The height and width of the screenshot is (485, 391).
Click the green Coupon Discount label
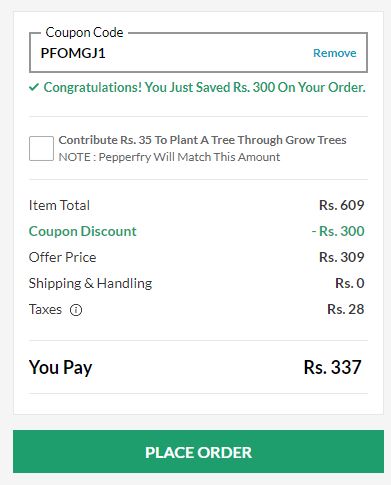(83, 231)
